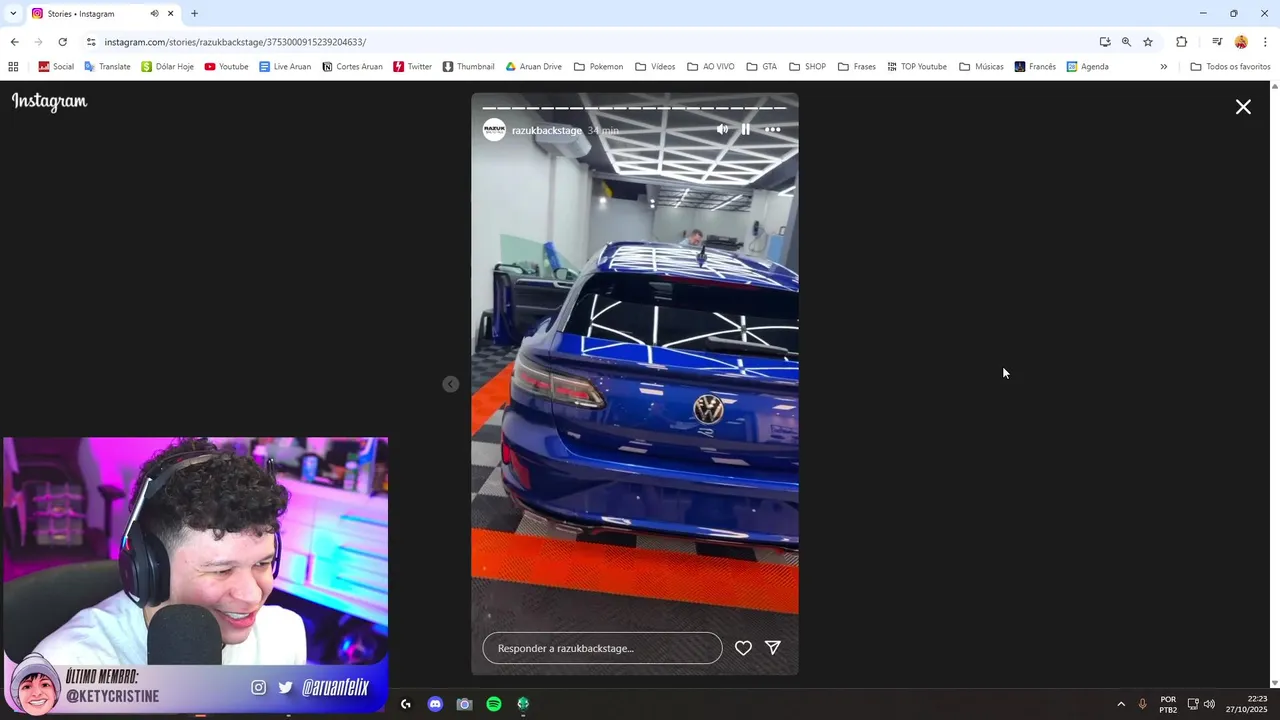
Task: Bookmark this page with the star
Action: click(x=1148, y=42)
